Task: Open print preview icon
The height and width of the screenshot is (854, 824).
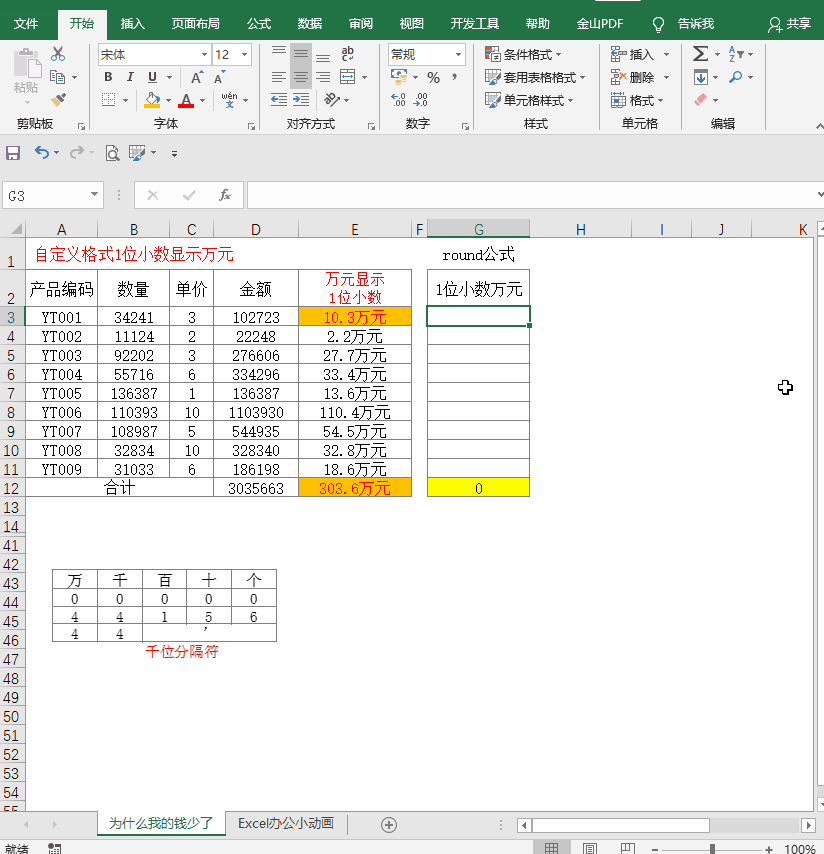Action: click(x=112, y=153)
